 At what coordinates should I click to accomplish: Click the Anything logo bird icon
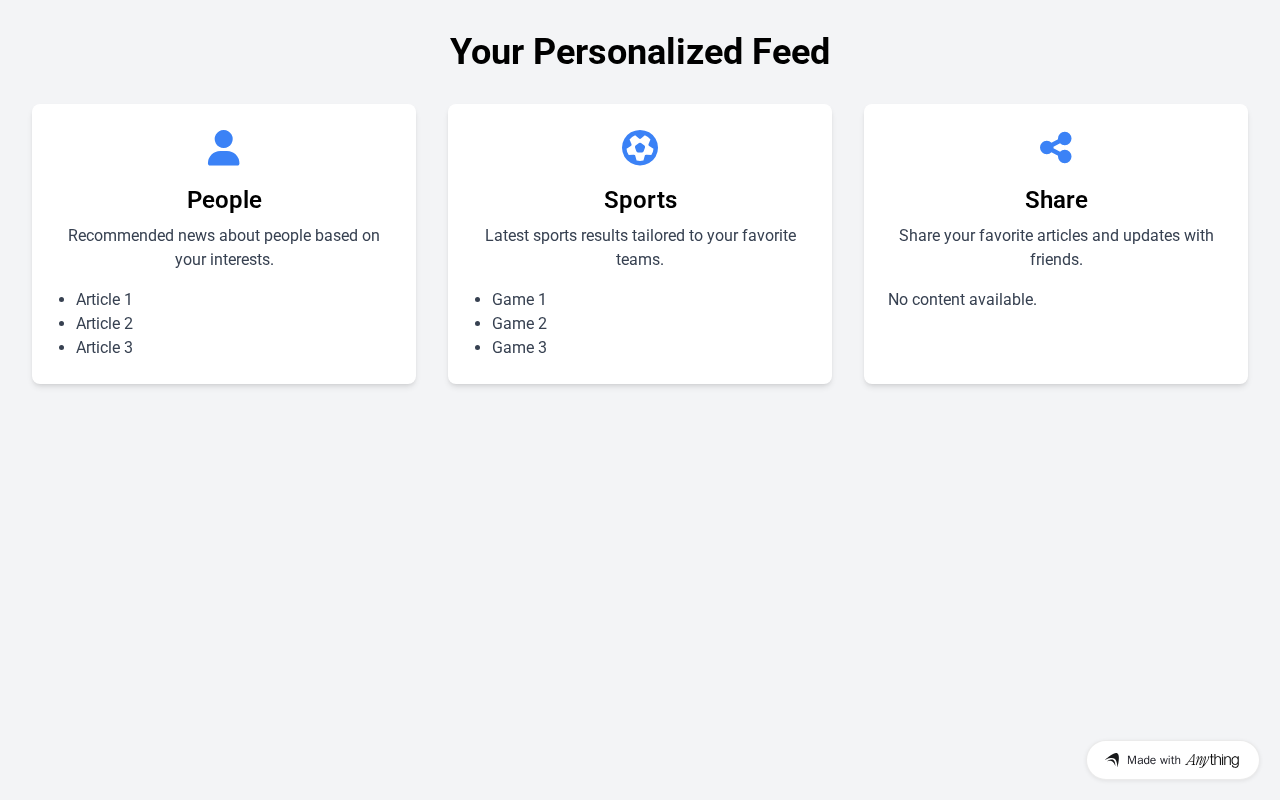click(x=1112, y=760)
